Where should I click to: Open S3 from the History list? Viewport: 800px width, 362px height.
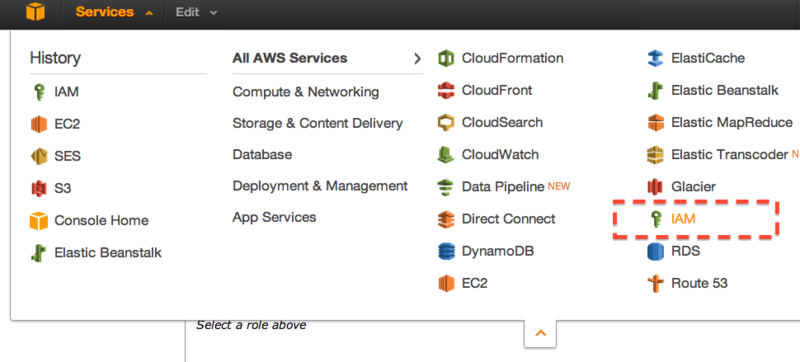(x=62, y=188)
